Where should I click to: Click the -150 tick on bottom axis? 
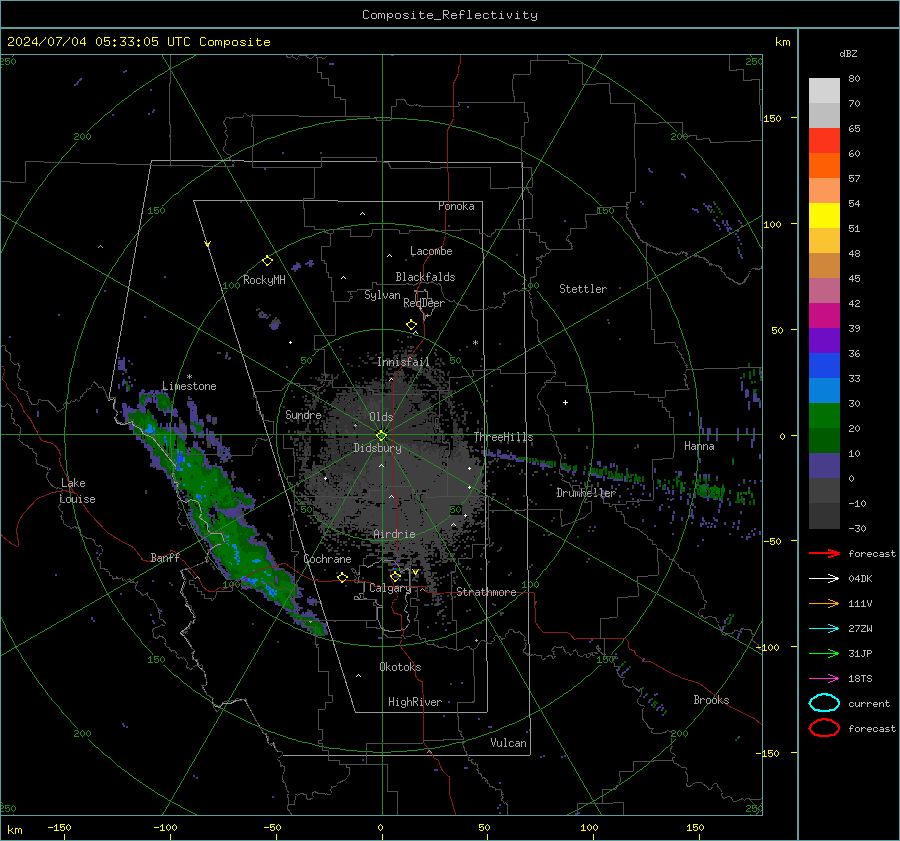click(59, 827)
